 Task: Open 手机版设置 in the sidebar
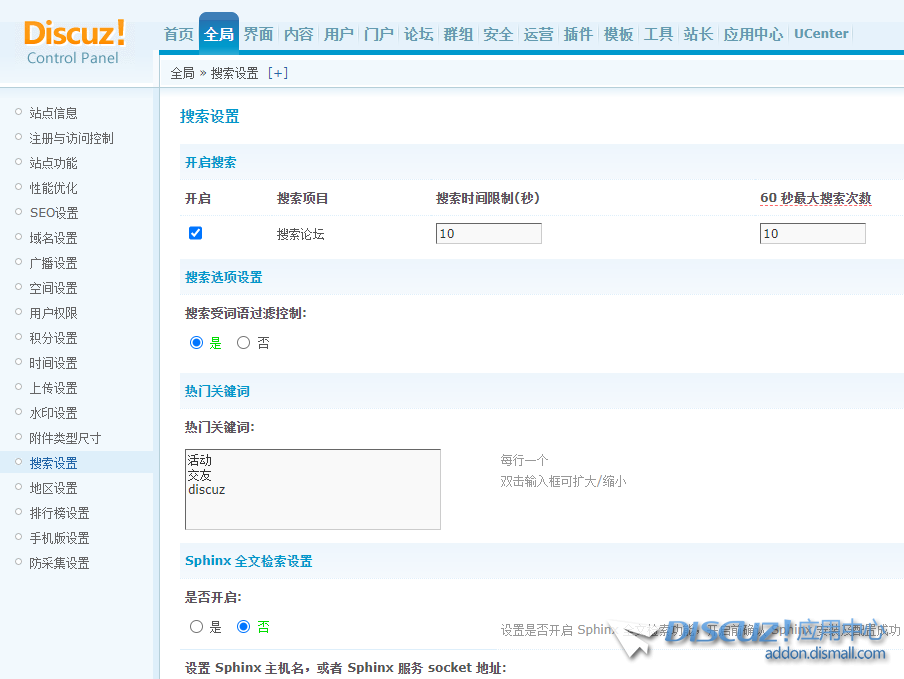(x=59, y=538)
